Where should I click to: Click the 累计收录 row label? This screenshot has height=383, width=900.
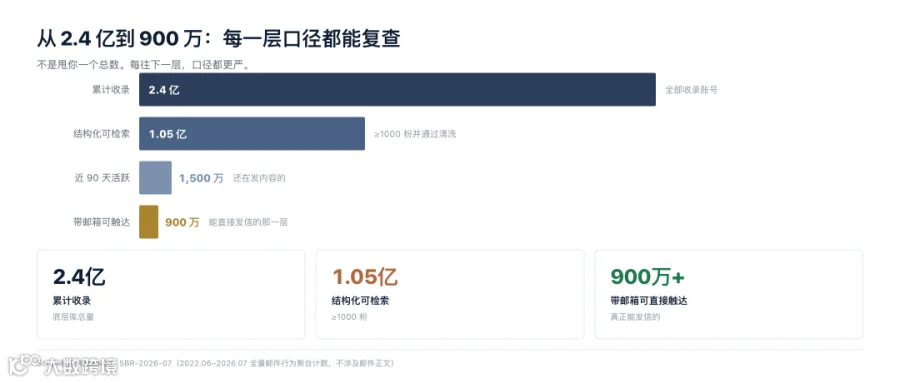pos(111,90)
